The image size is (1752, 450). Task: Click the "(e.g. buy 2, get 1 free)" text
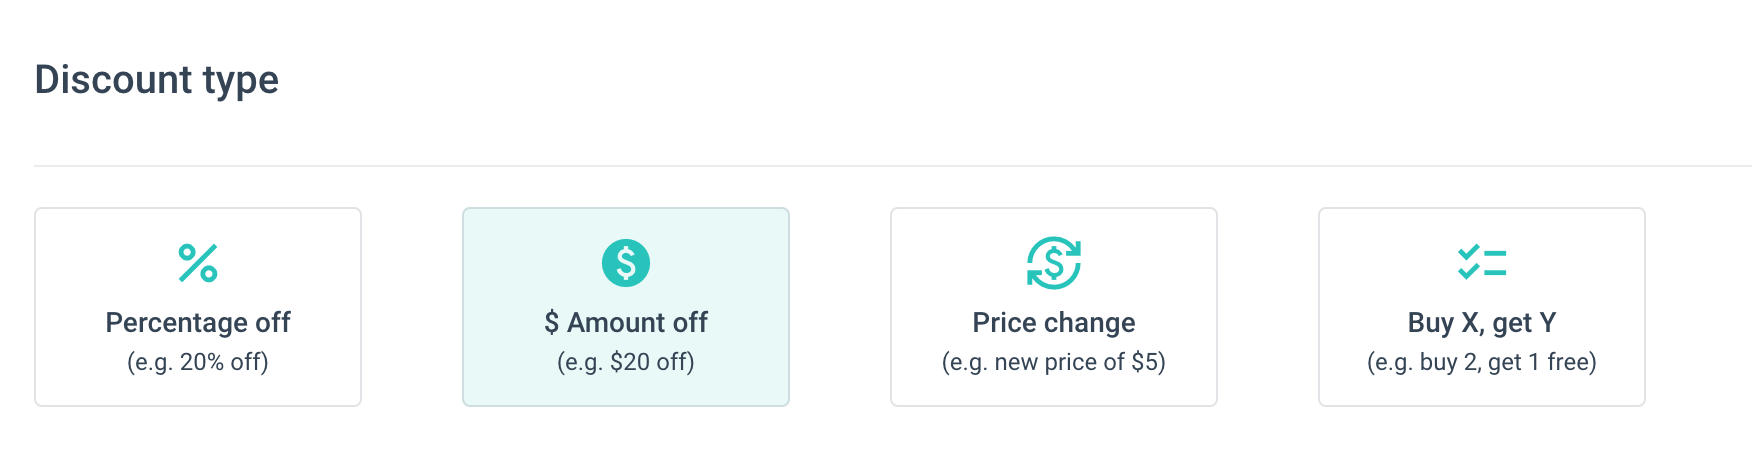[1482, 362]
